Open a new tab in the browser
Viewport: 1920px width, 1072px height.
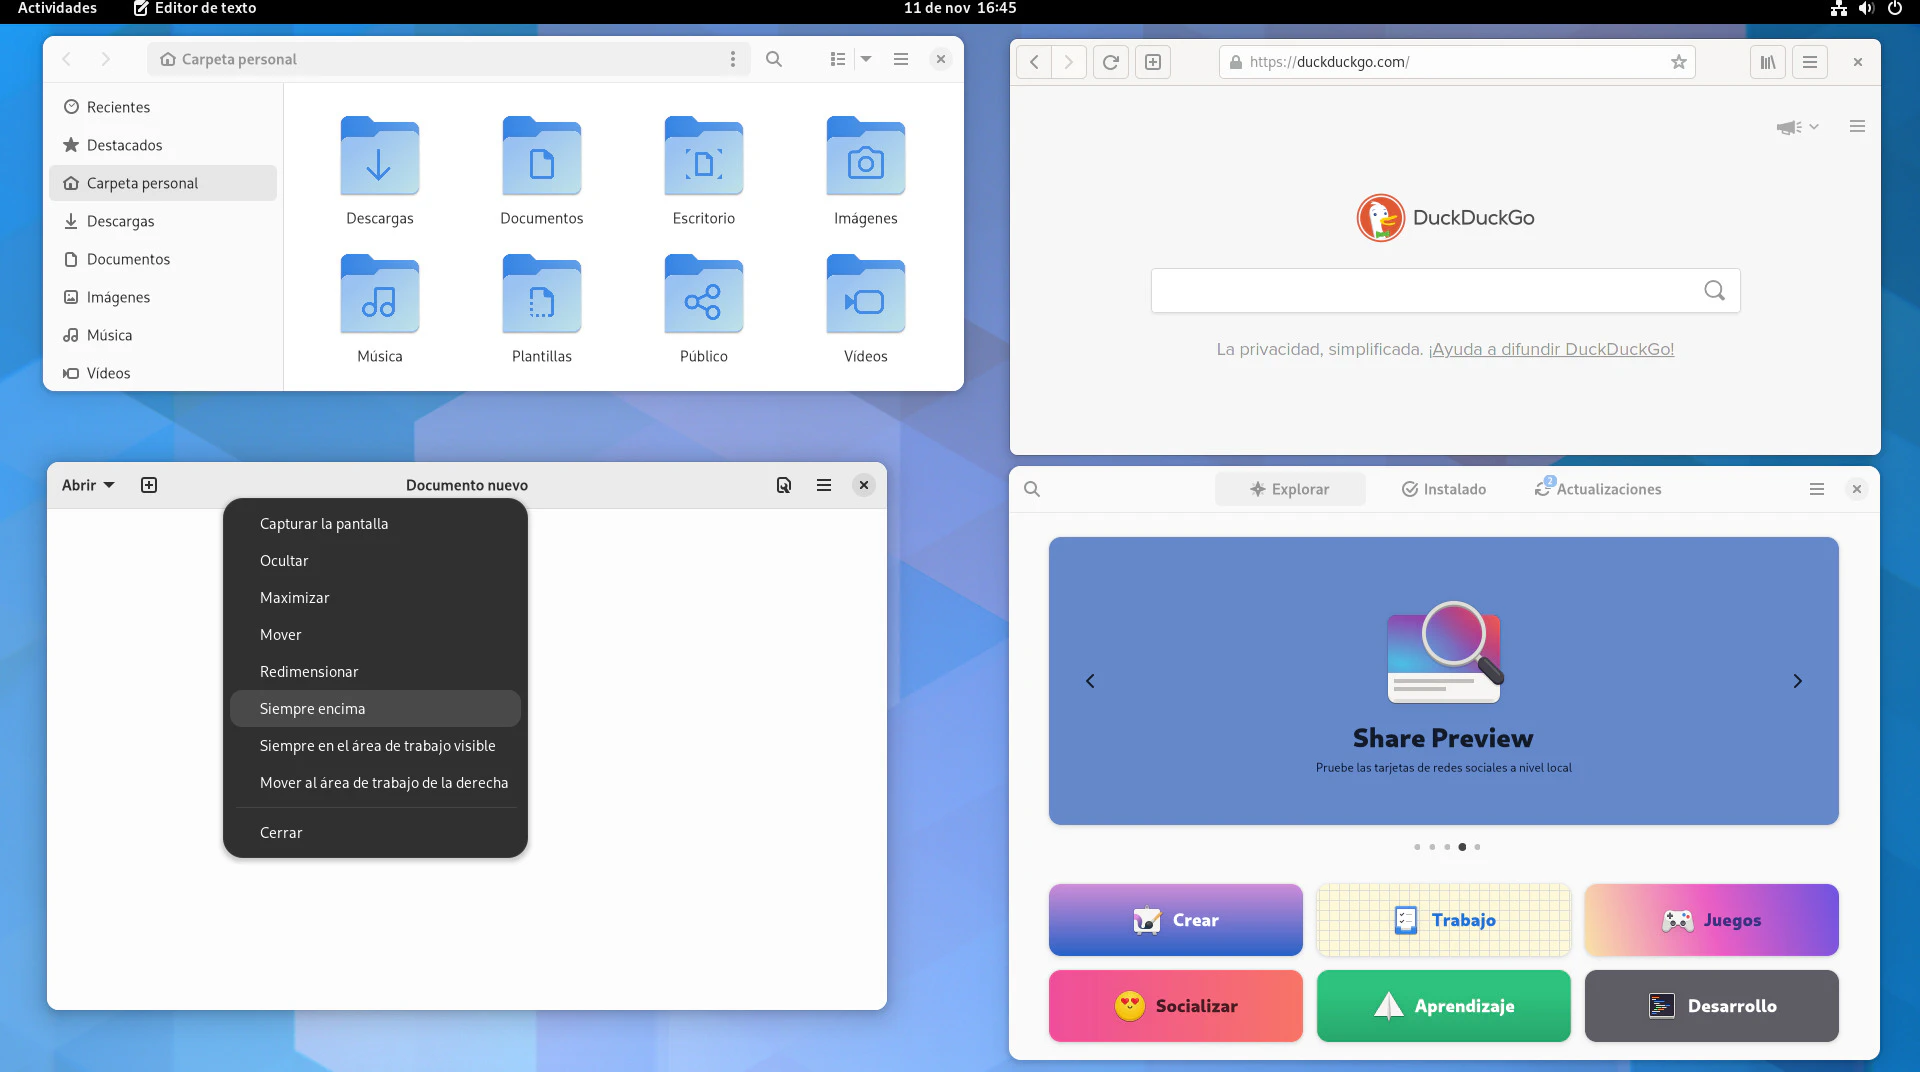1152,62
